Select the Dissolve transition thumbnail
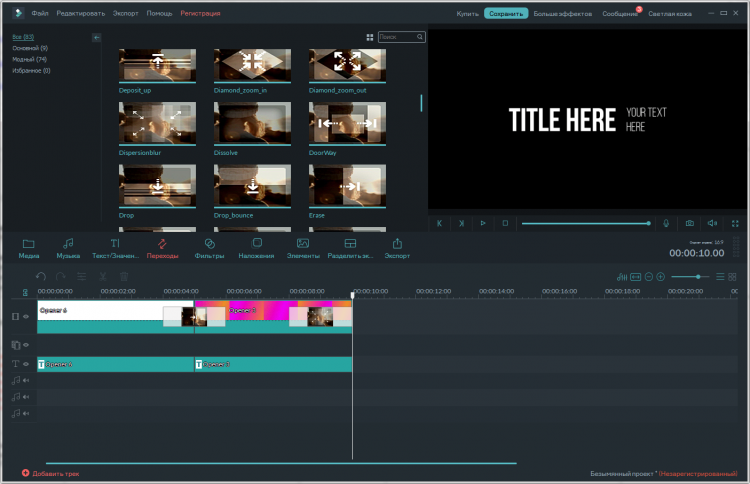Screen dimensions: 750x484 (x=252, y=123)
